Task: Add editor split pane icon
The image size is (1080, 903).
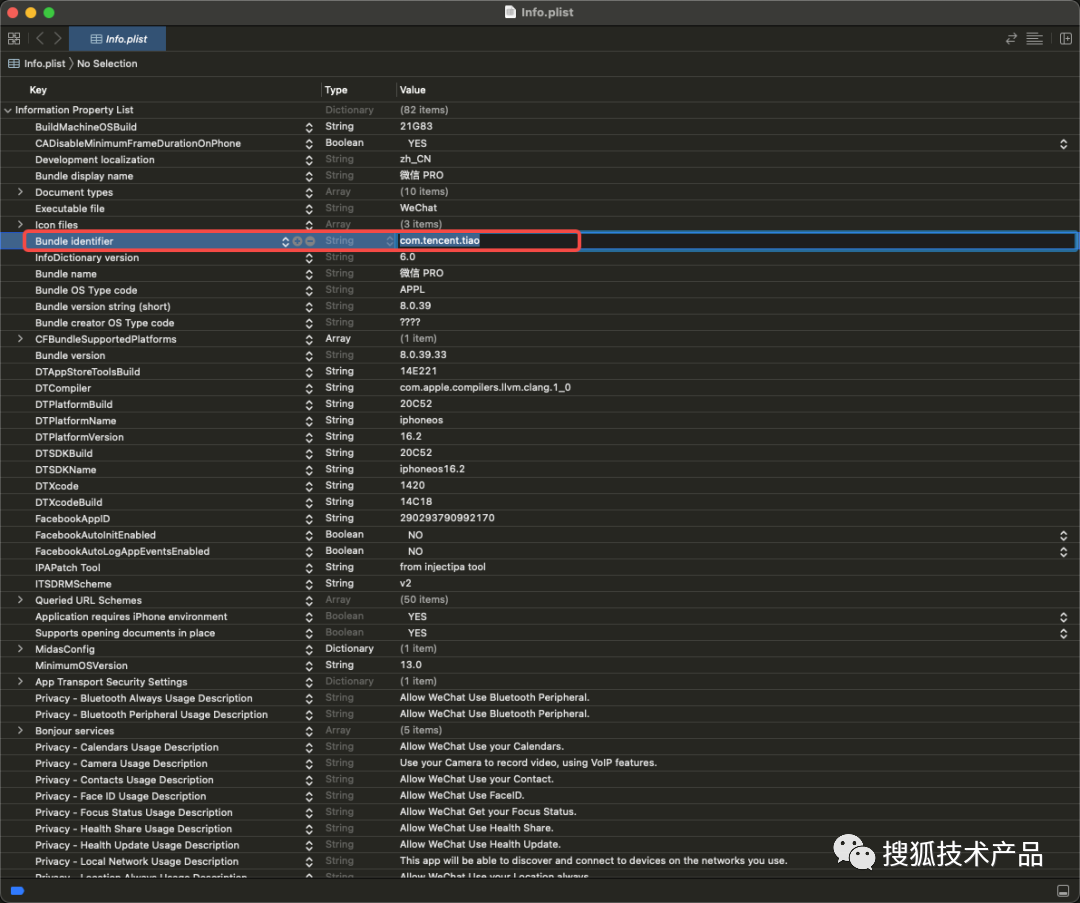Action: click(1066, 39)
